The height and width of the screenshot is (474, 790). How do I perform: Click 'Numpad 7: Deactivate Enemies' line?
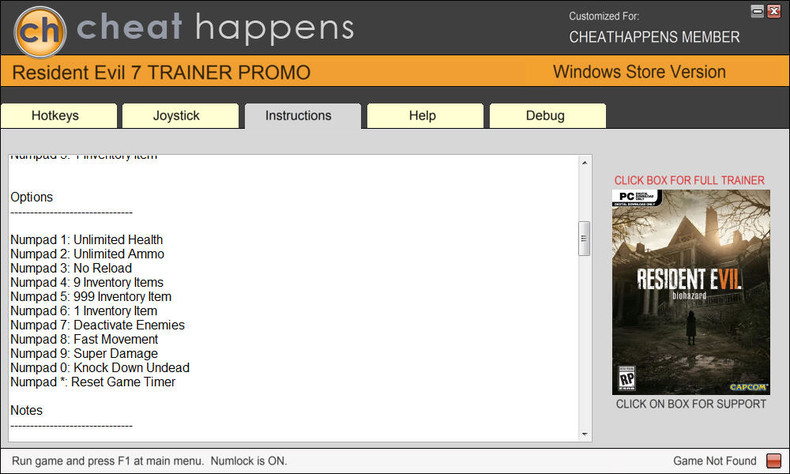(97, 325)
